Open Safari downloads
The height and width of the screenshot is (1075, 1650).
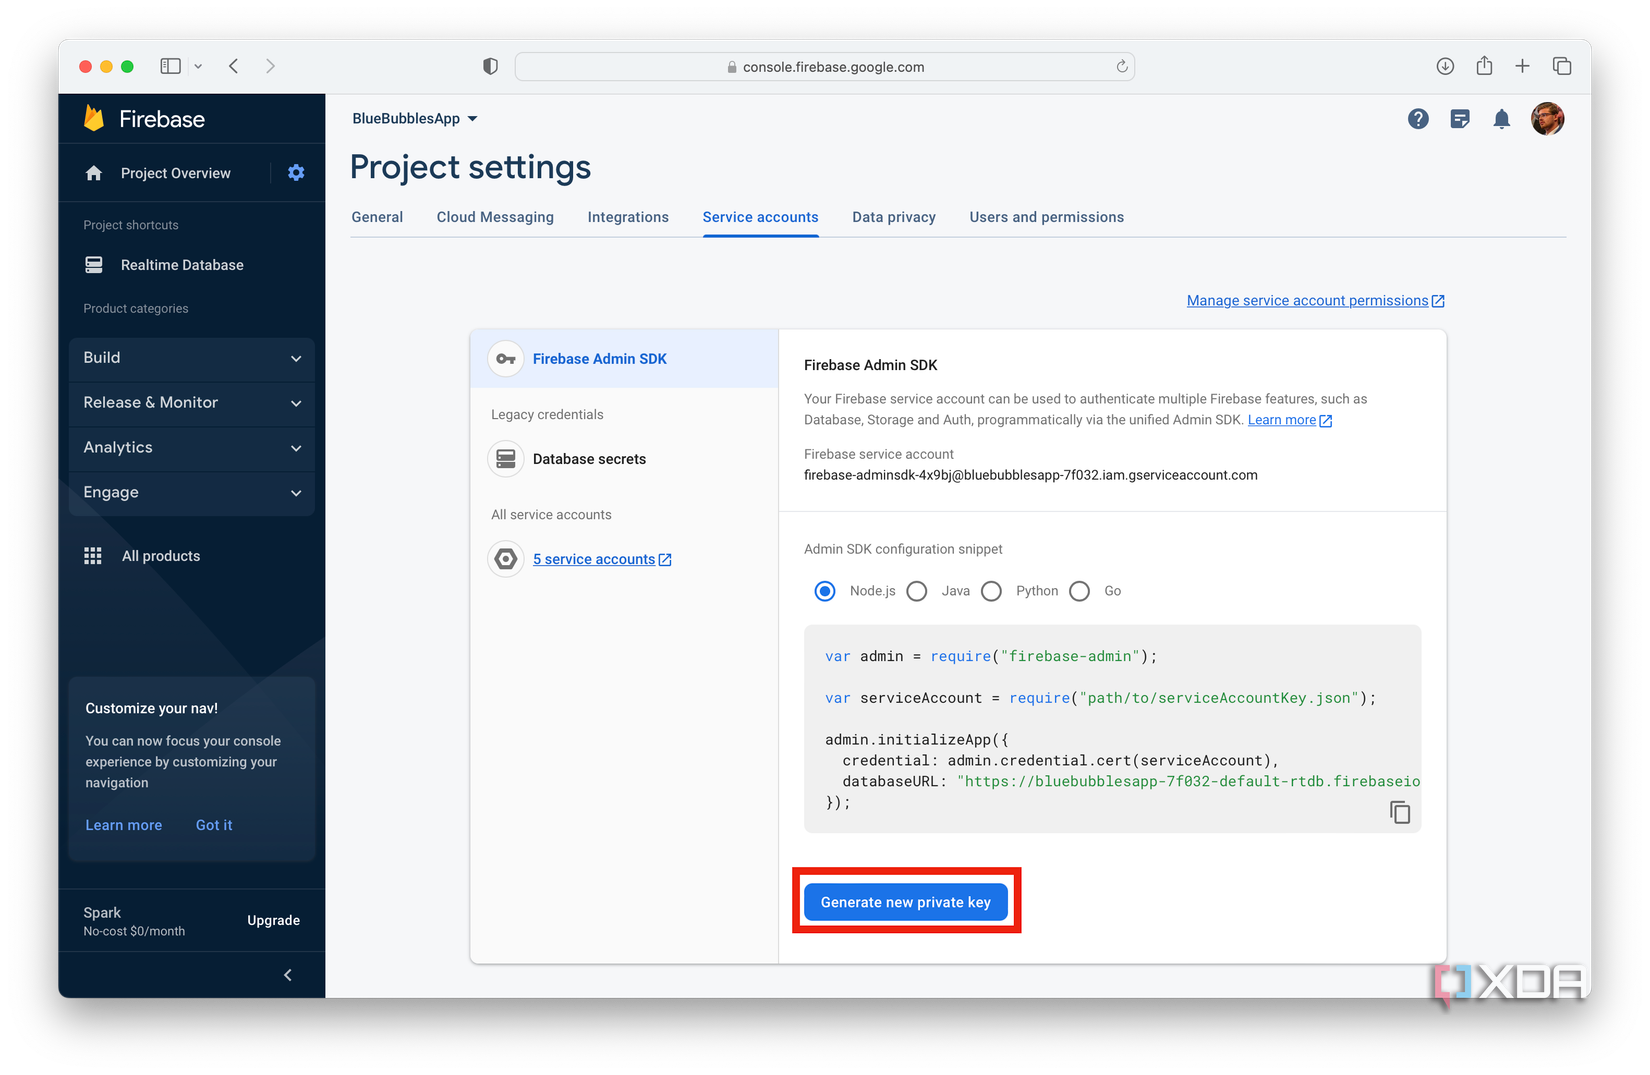pos(1445,66)
